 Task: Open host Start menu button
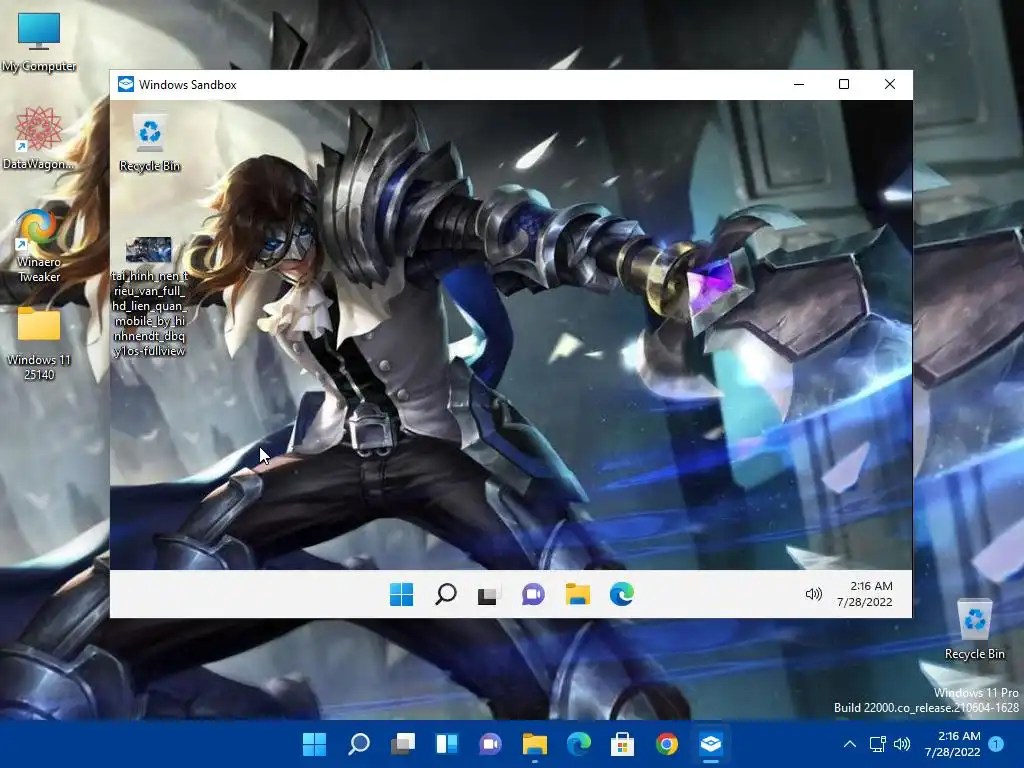click(x=314, y=744)
